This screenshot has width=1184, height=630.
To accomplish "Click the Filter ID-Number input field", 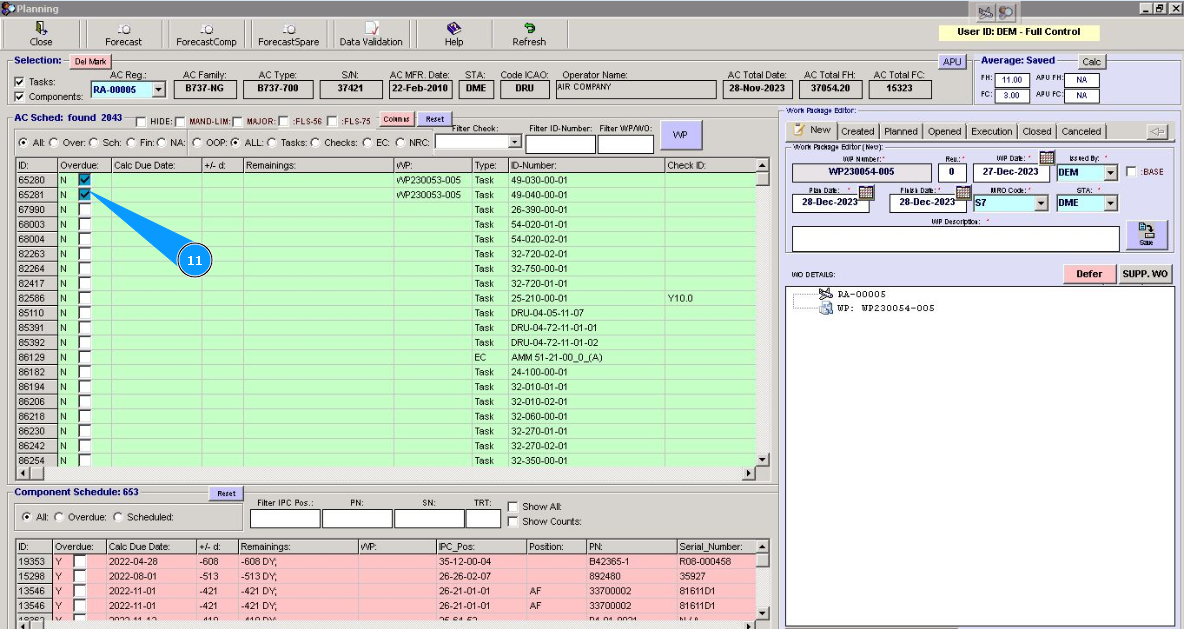I will pos(560,144).
